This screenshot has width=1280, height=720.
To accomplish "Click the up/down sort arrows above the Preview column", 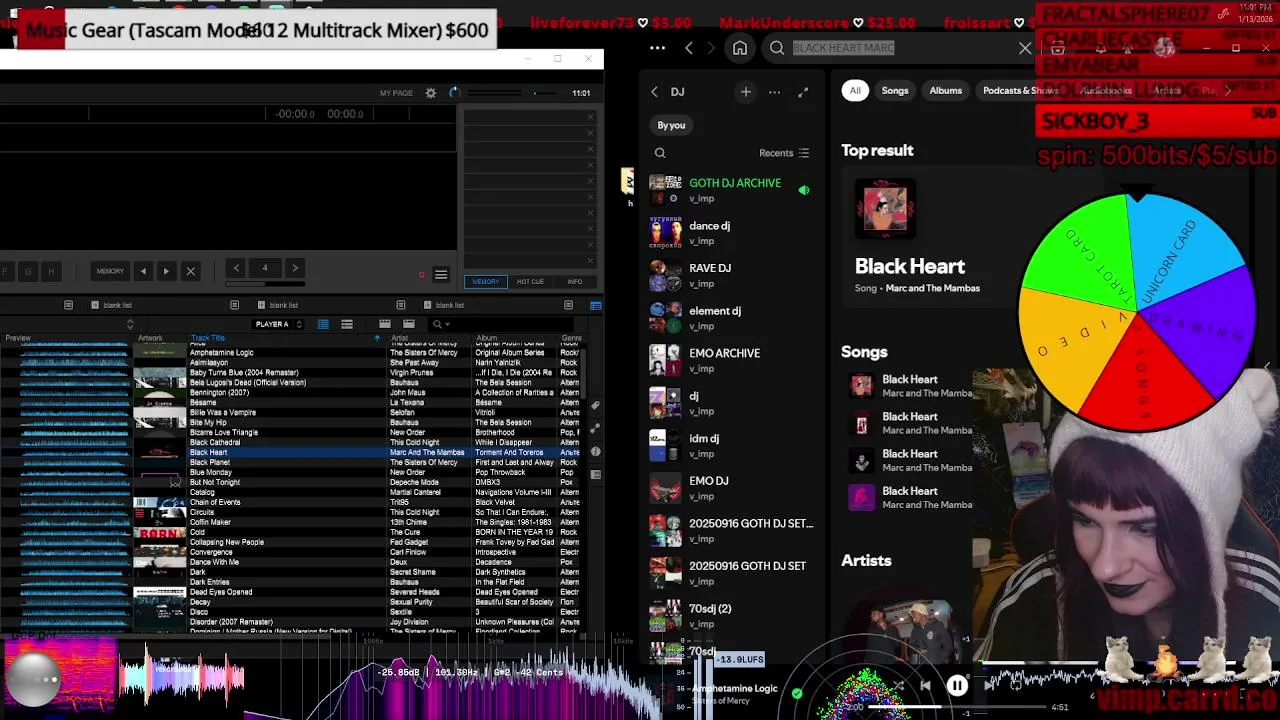I will click(x=130, y=324).
